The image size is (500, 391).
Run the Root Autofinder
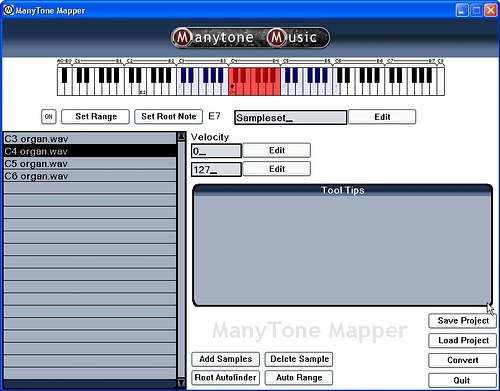(x=226, y=378)
